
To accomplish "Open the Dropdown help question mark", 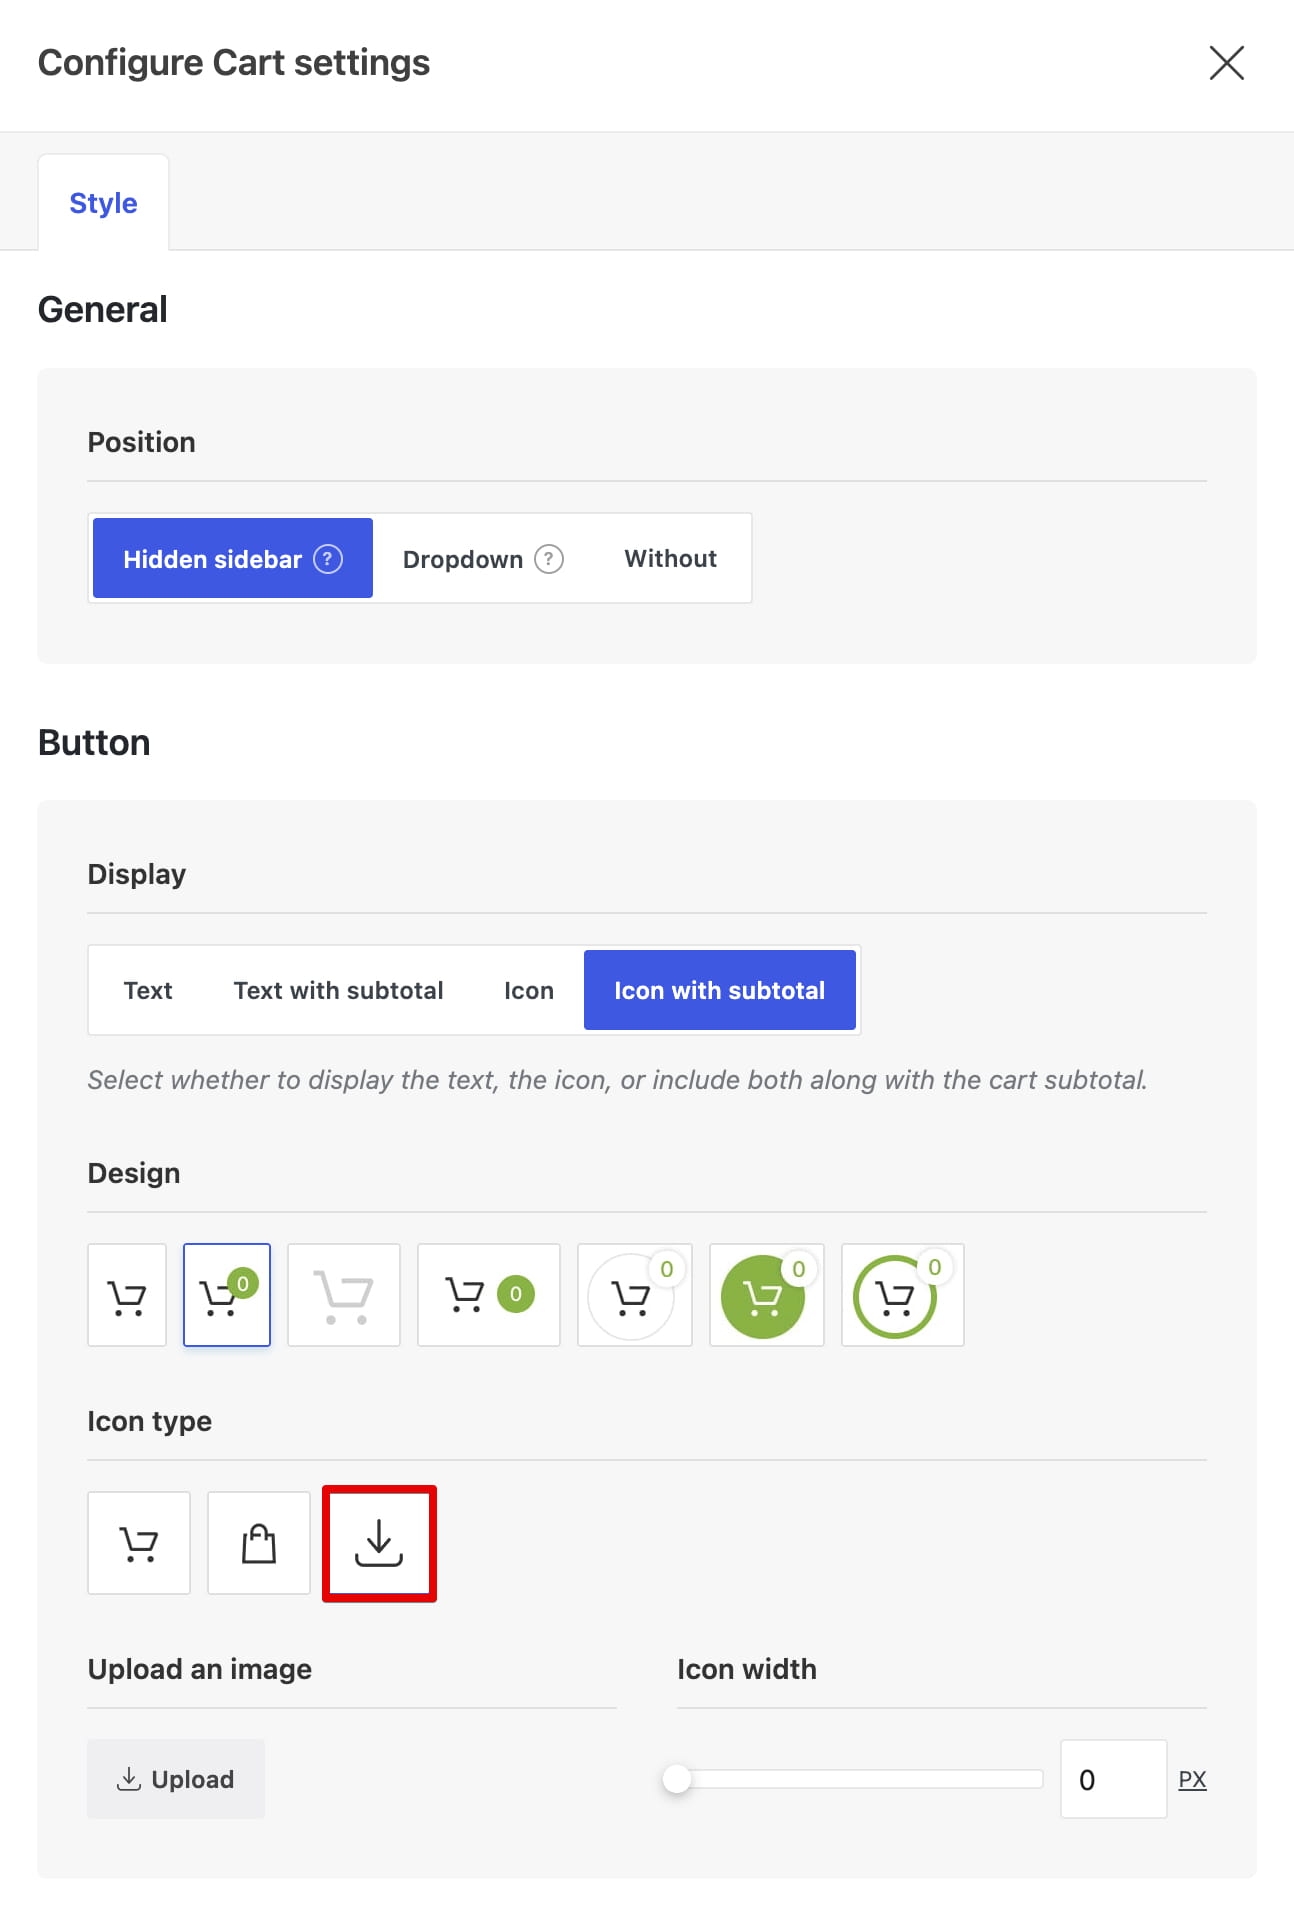I will [x=549, y=558].
